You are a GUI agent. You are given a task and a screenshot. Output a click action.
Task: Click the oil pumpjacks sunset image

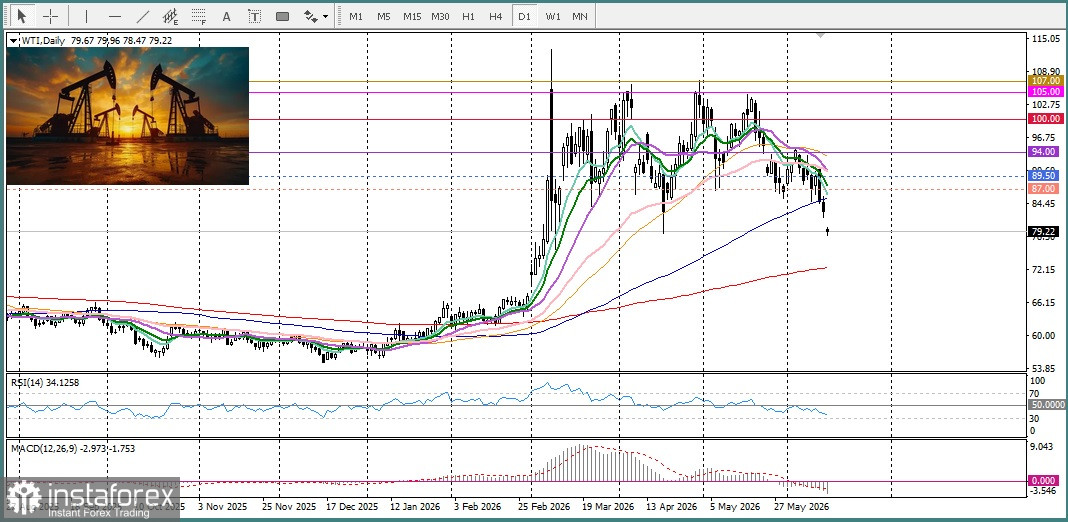click(127, 116)
